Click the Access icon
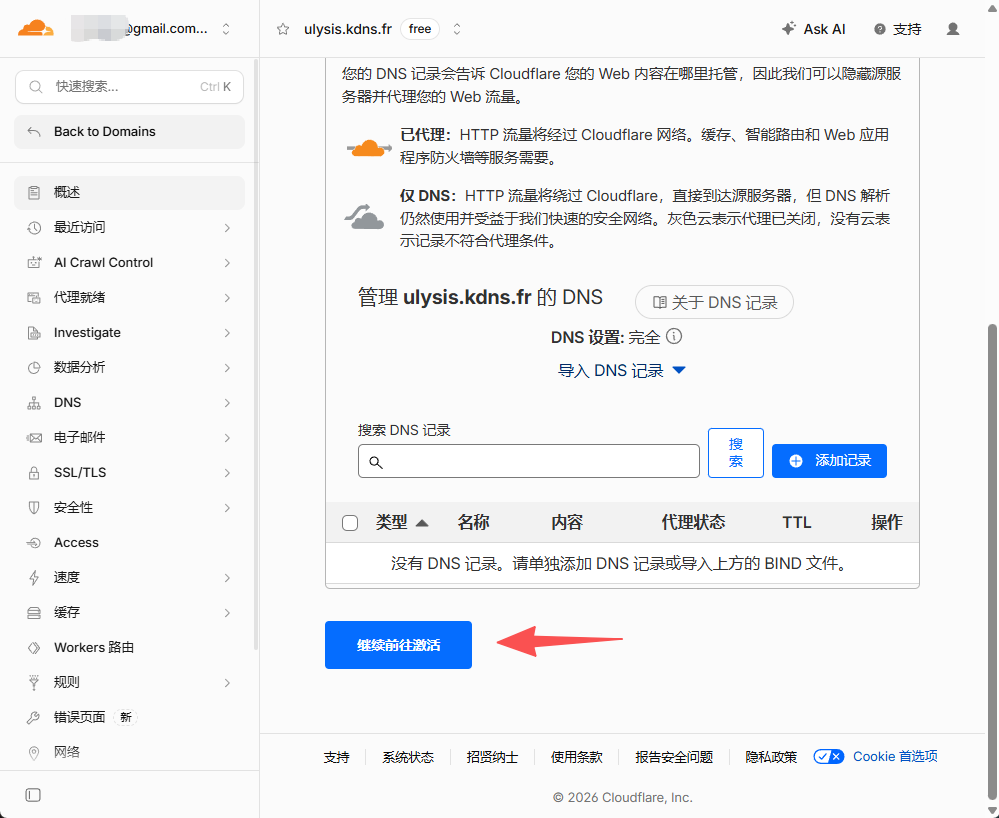The image size is (999, 818). click(34, 543)
